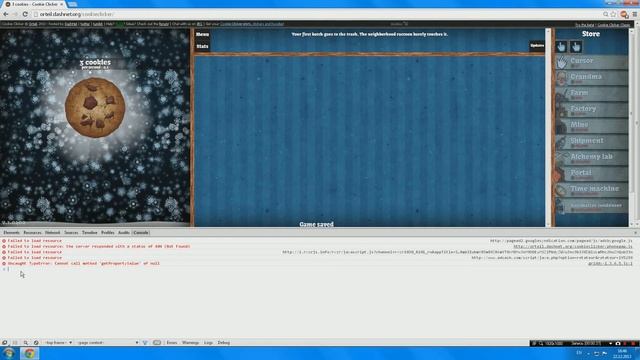Image resolution: width=640 pixels, height=360 pixels.
Task: Switch to the Elements DevTools tab
Action: (11, 233)
